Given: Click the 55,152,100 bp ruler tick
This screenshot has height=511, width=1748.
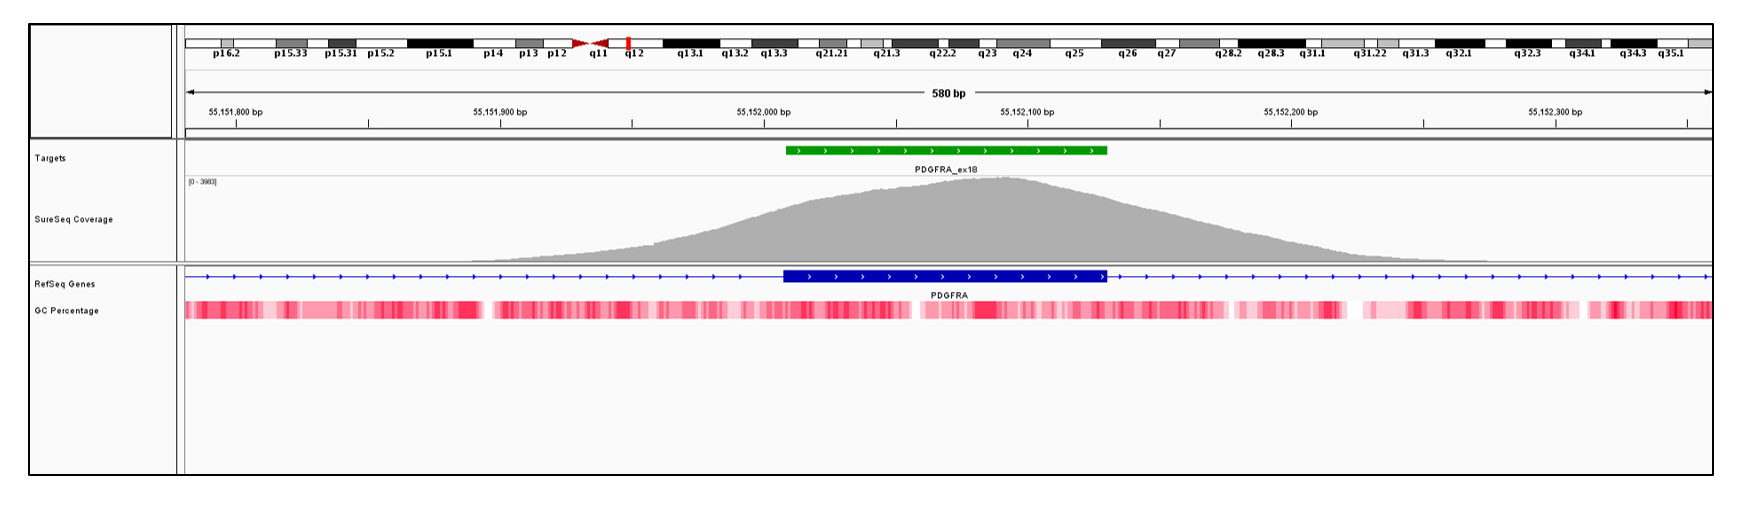Looking at the screenshot, I should pyautogui.click(x=1027, y=112).
